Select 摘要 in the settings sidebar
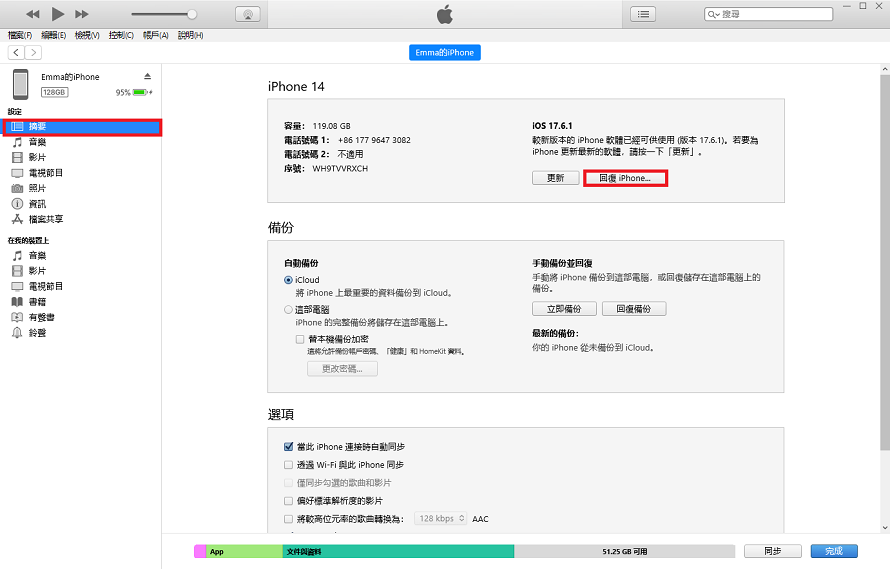The image size is (890, 569). 82,127
